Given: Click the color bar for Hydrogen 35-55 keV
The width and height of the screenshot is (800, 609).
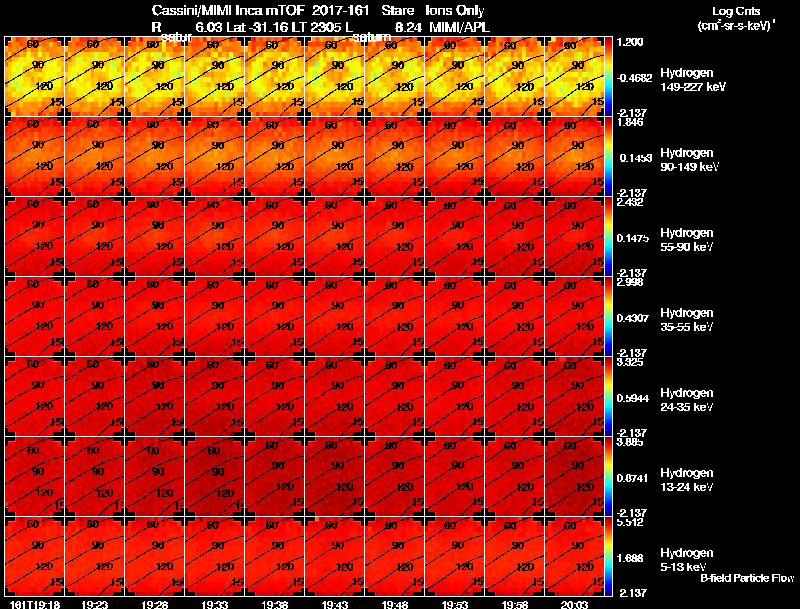Looking at the screenshot, I should 608,317.
